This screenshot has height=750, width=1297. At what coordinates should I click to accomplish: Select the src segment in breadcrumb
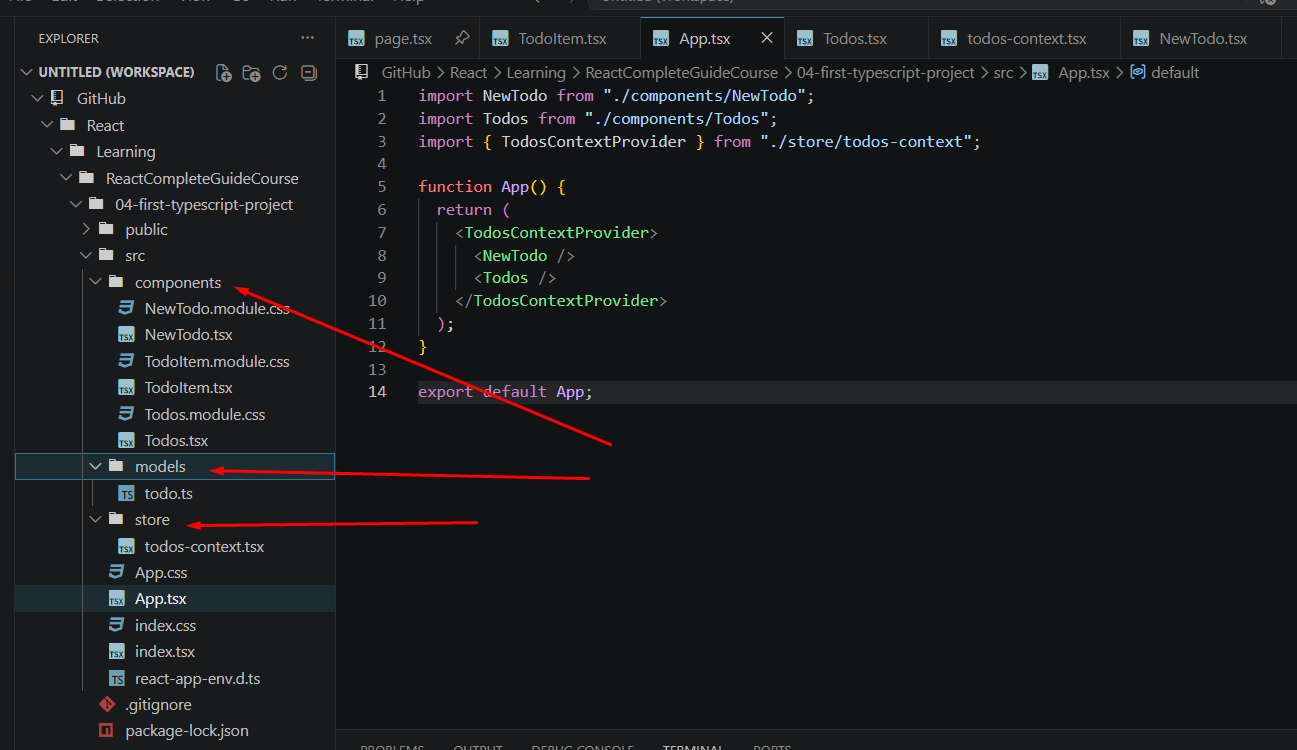tap(1003, 73)
